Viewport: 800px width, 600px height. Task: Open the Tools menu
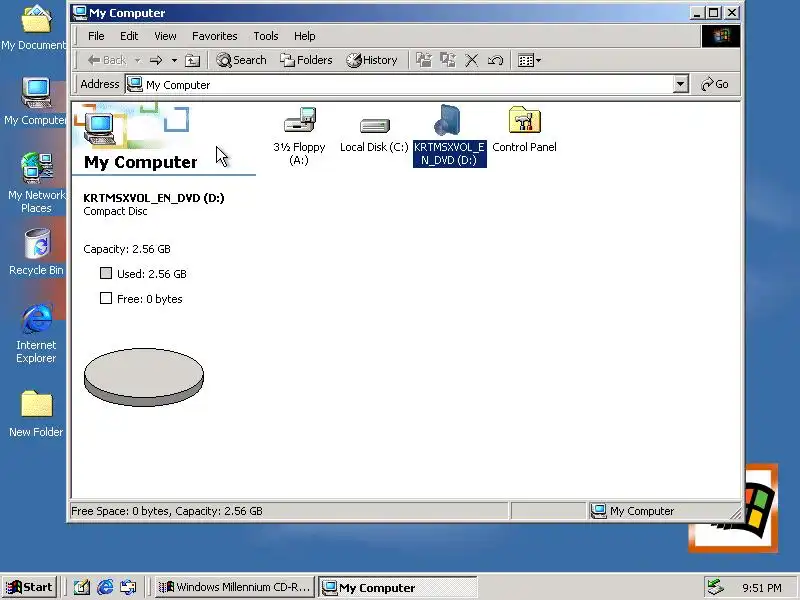tap(266, 36)
